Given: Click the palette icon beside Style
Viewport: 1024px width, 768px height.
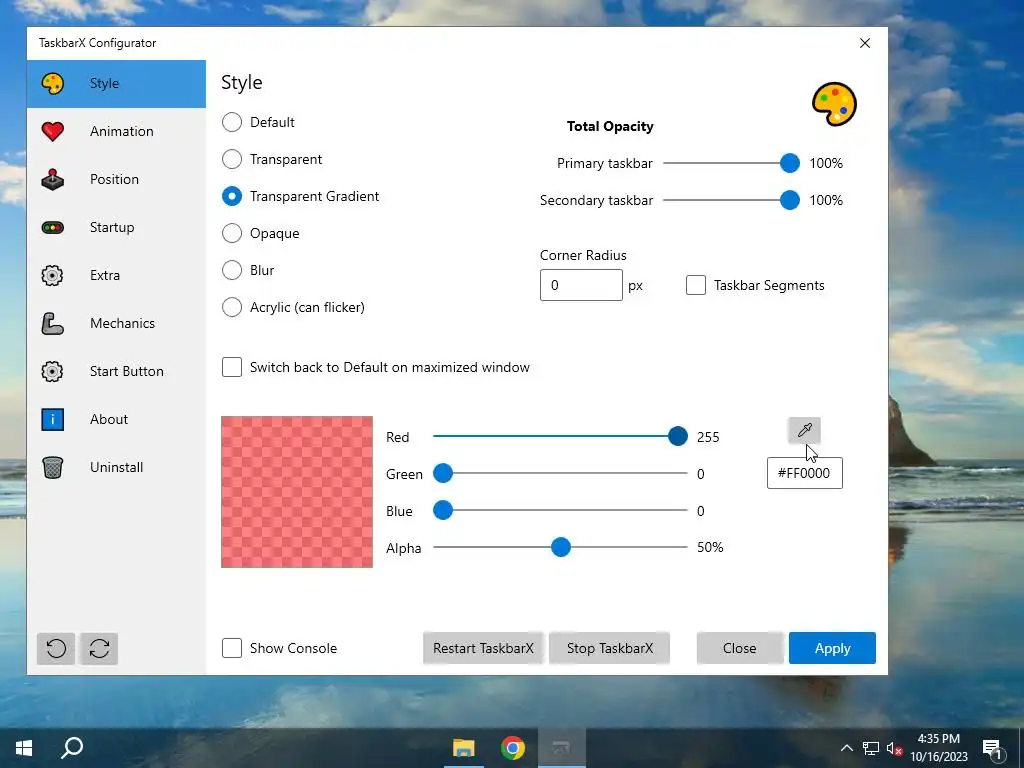Looking at the screenshot, I should [52, 84].
